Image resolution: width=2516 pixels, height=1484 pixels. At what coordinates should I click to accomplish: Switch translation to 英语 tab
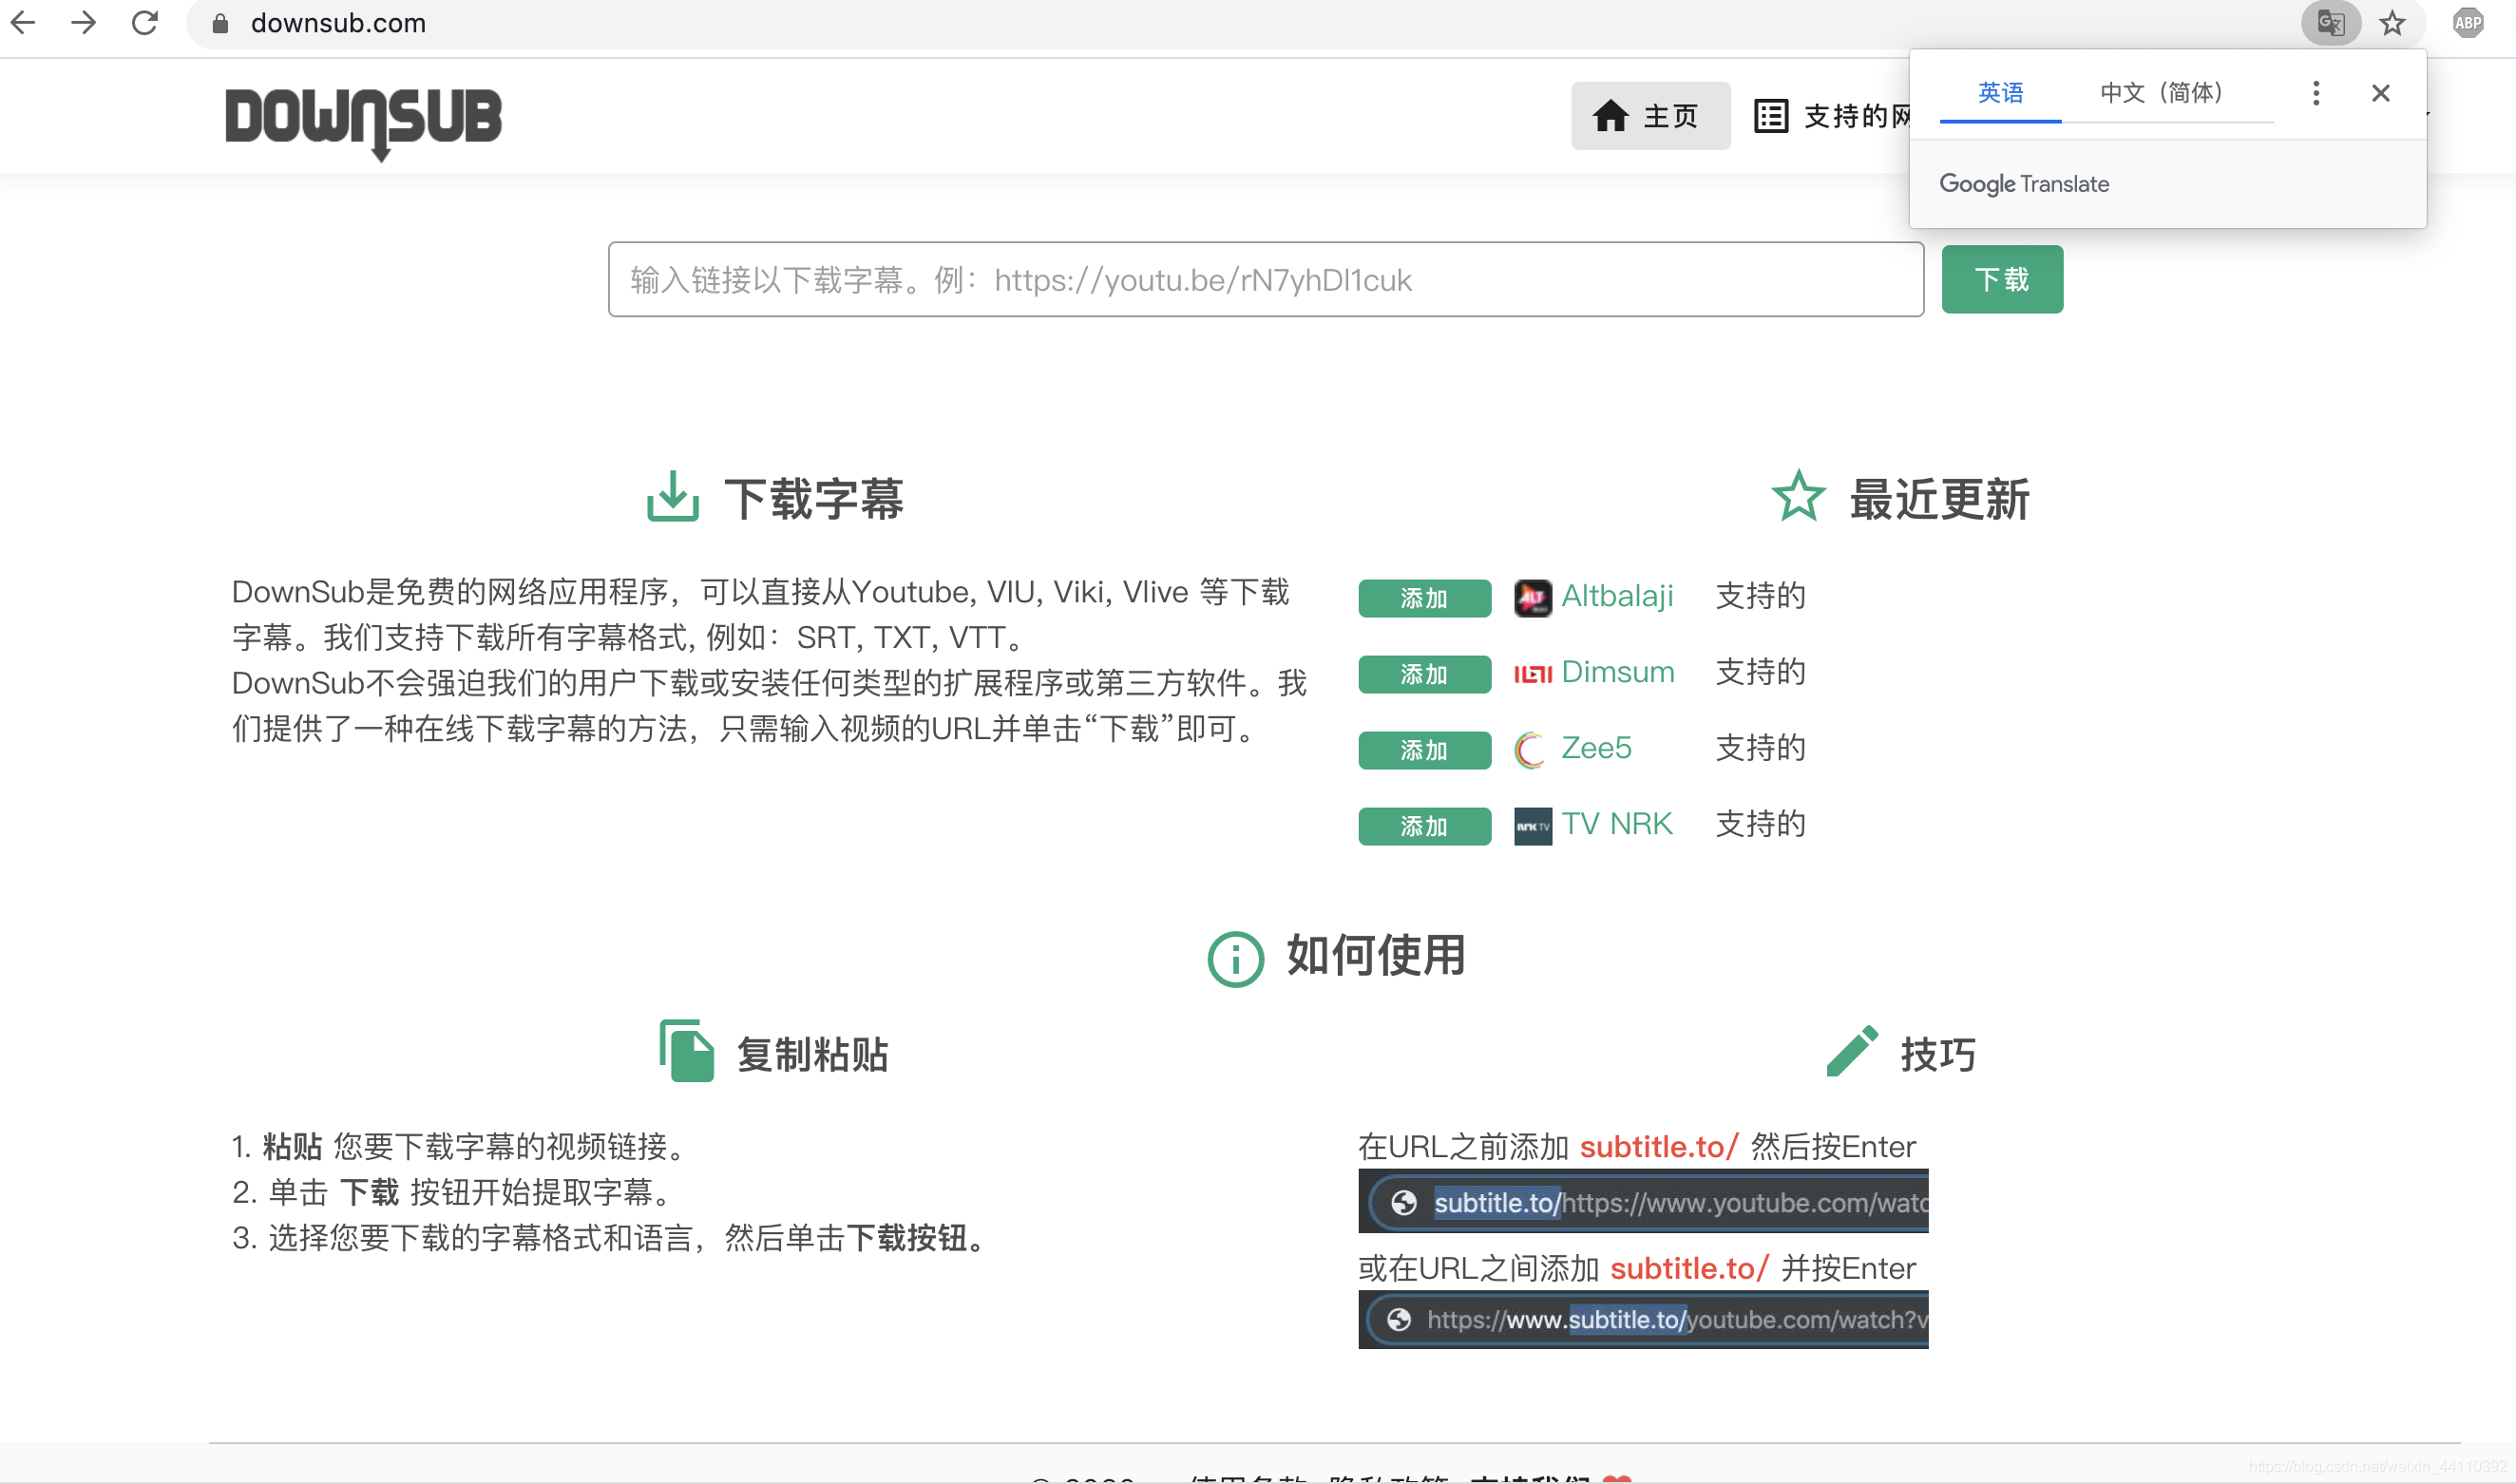tap(2000, 93)
